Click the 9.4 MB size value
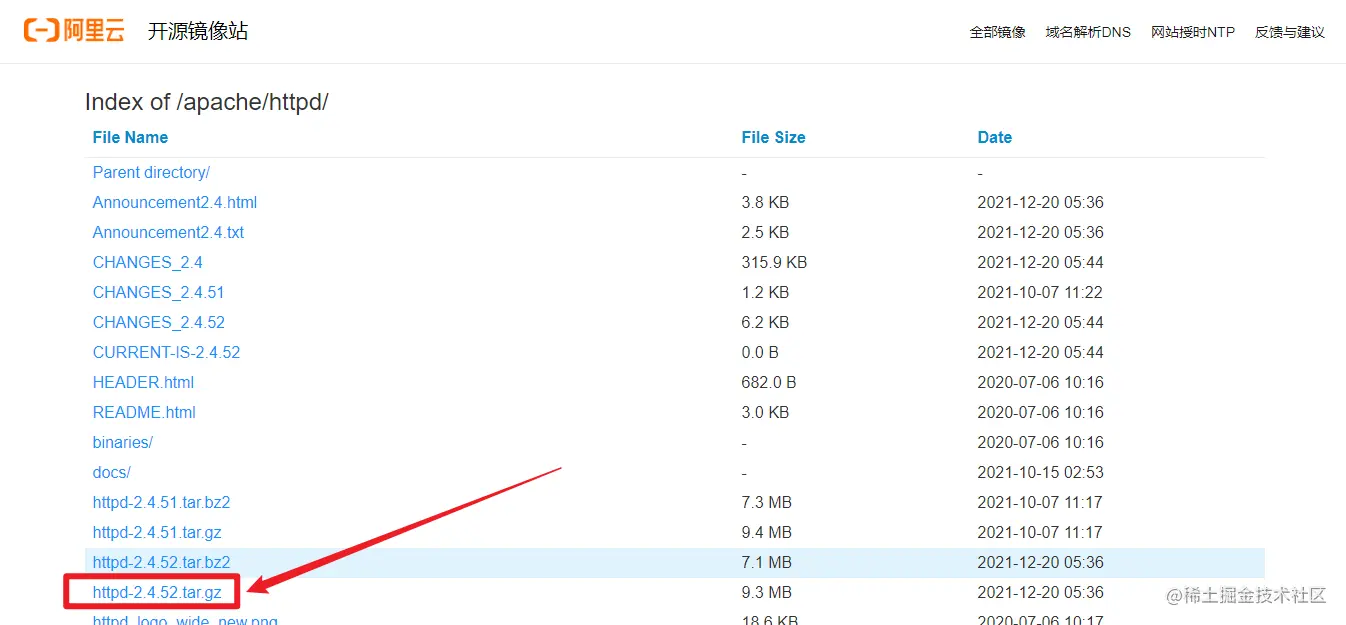Image resolution: width=1346 pixels, height=625 pixels. coord(766,532)
